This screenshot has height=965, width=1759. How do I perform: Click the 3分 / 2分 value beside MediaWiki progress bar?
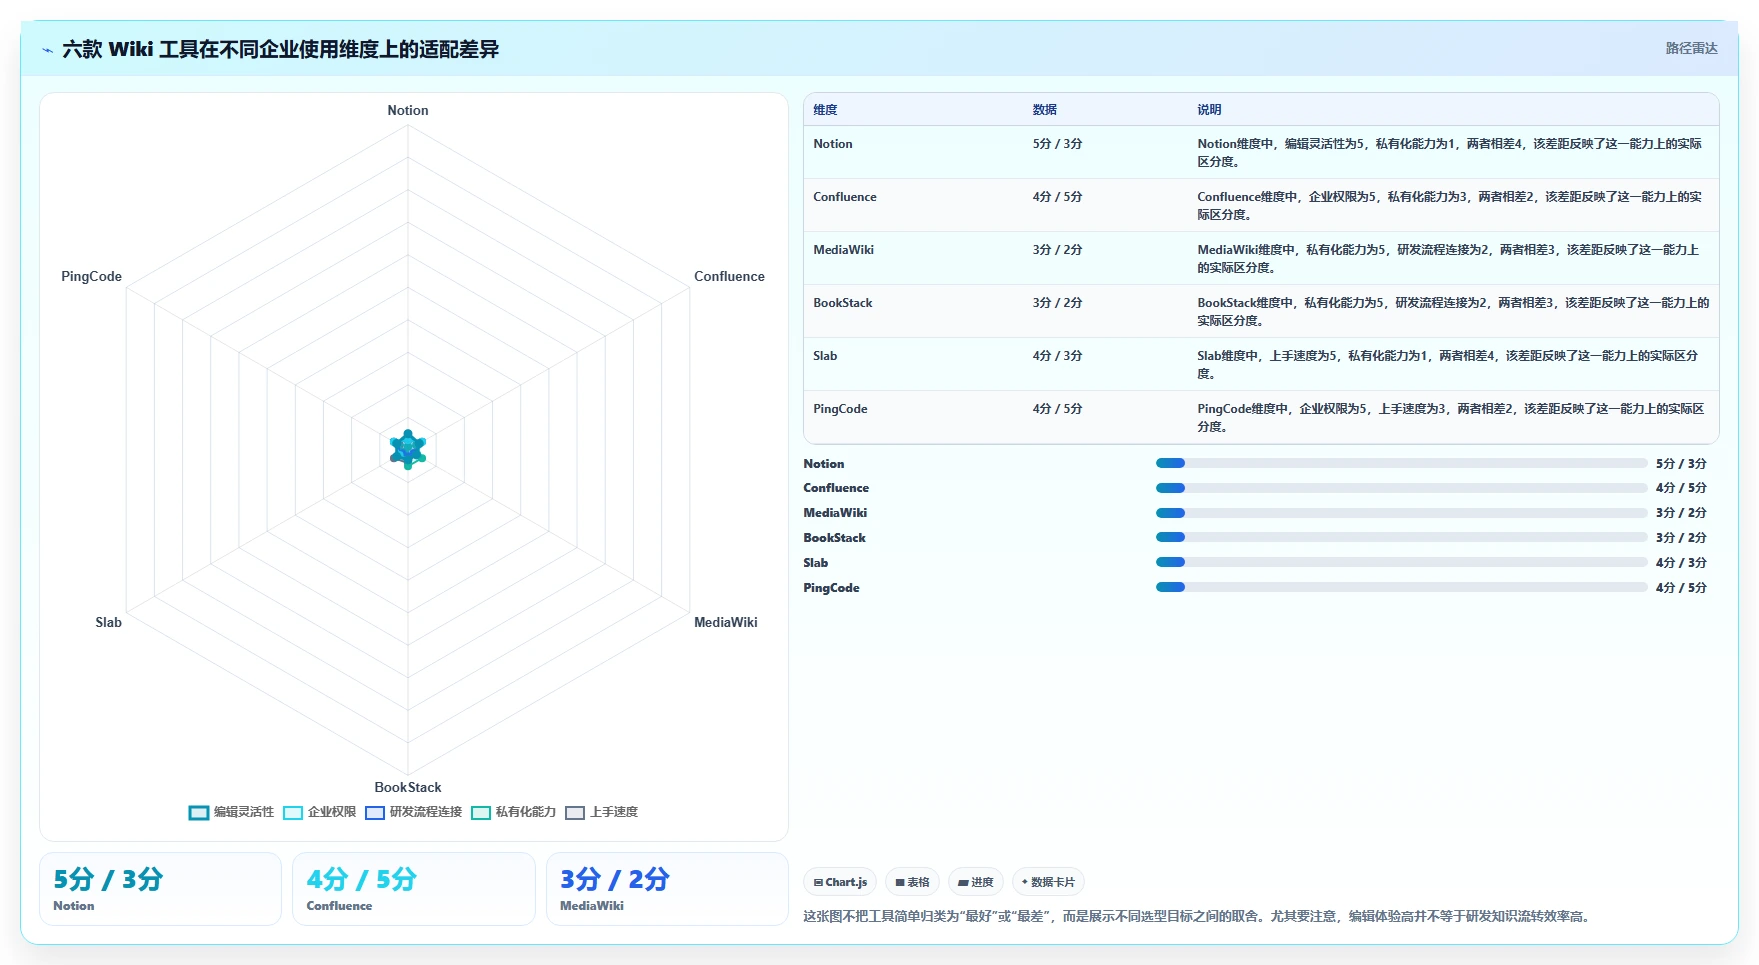[1681, 513]
